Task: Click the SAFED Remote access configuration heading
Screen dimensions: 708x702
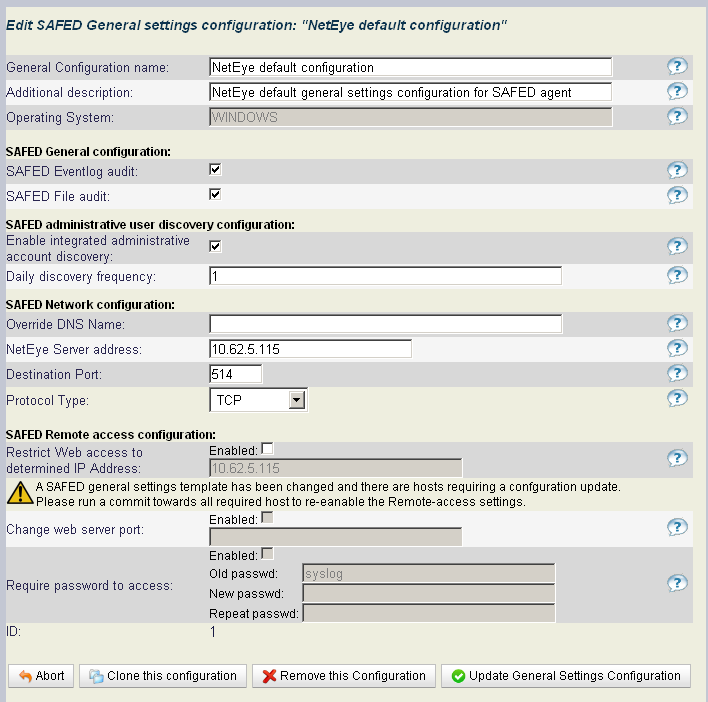Action: pos(111,435)
